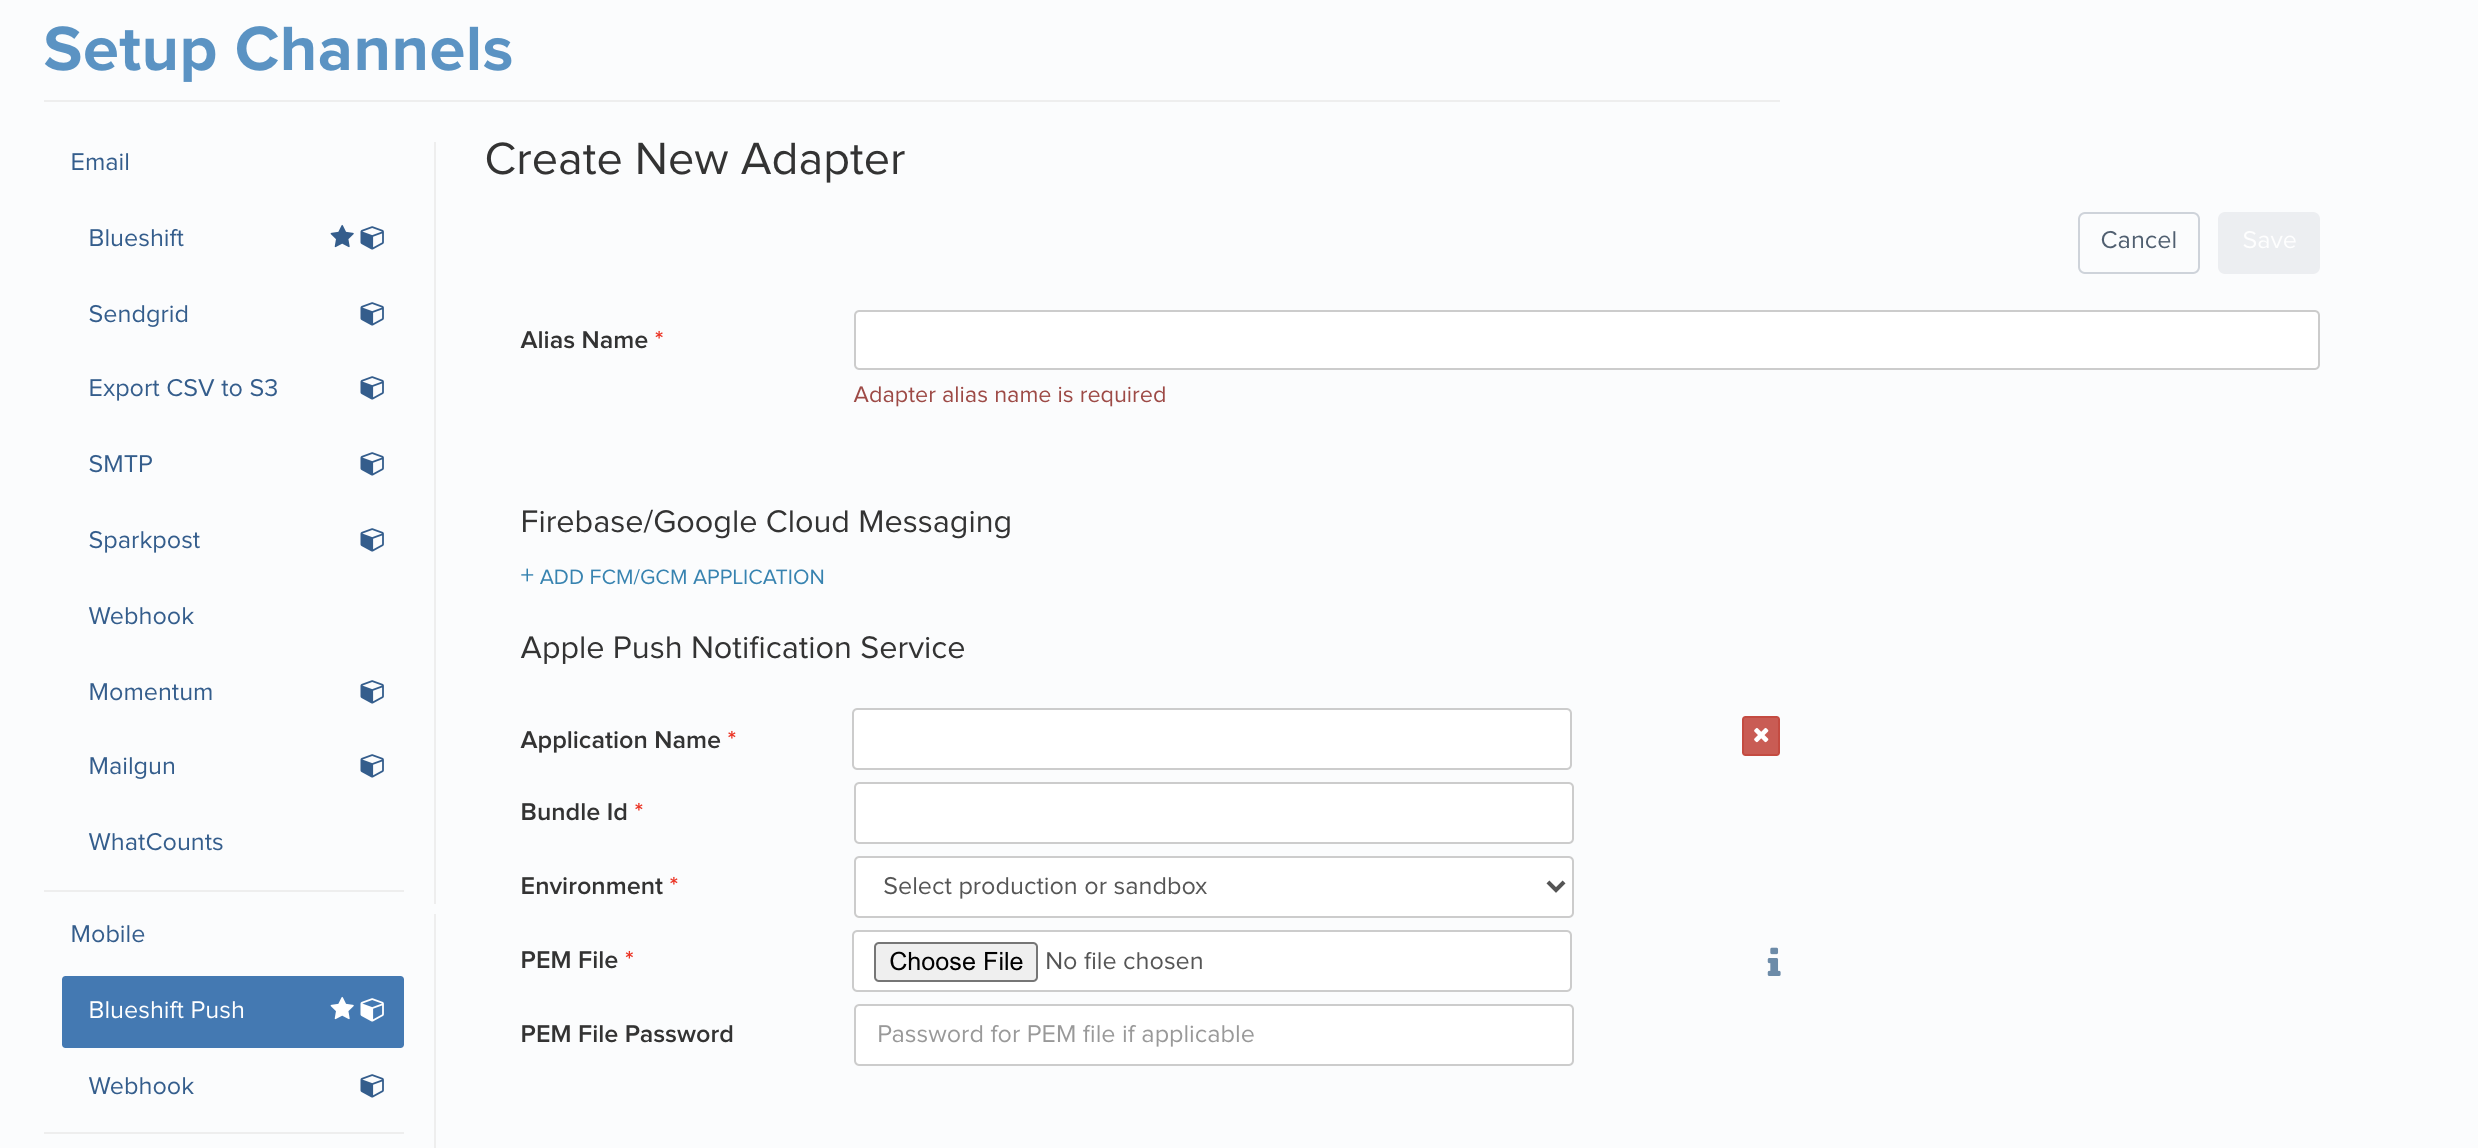Click the Setup Channels page title

click(278, 49)
